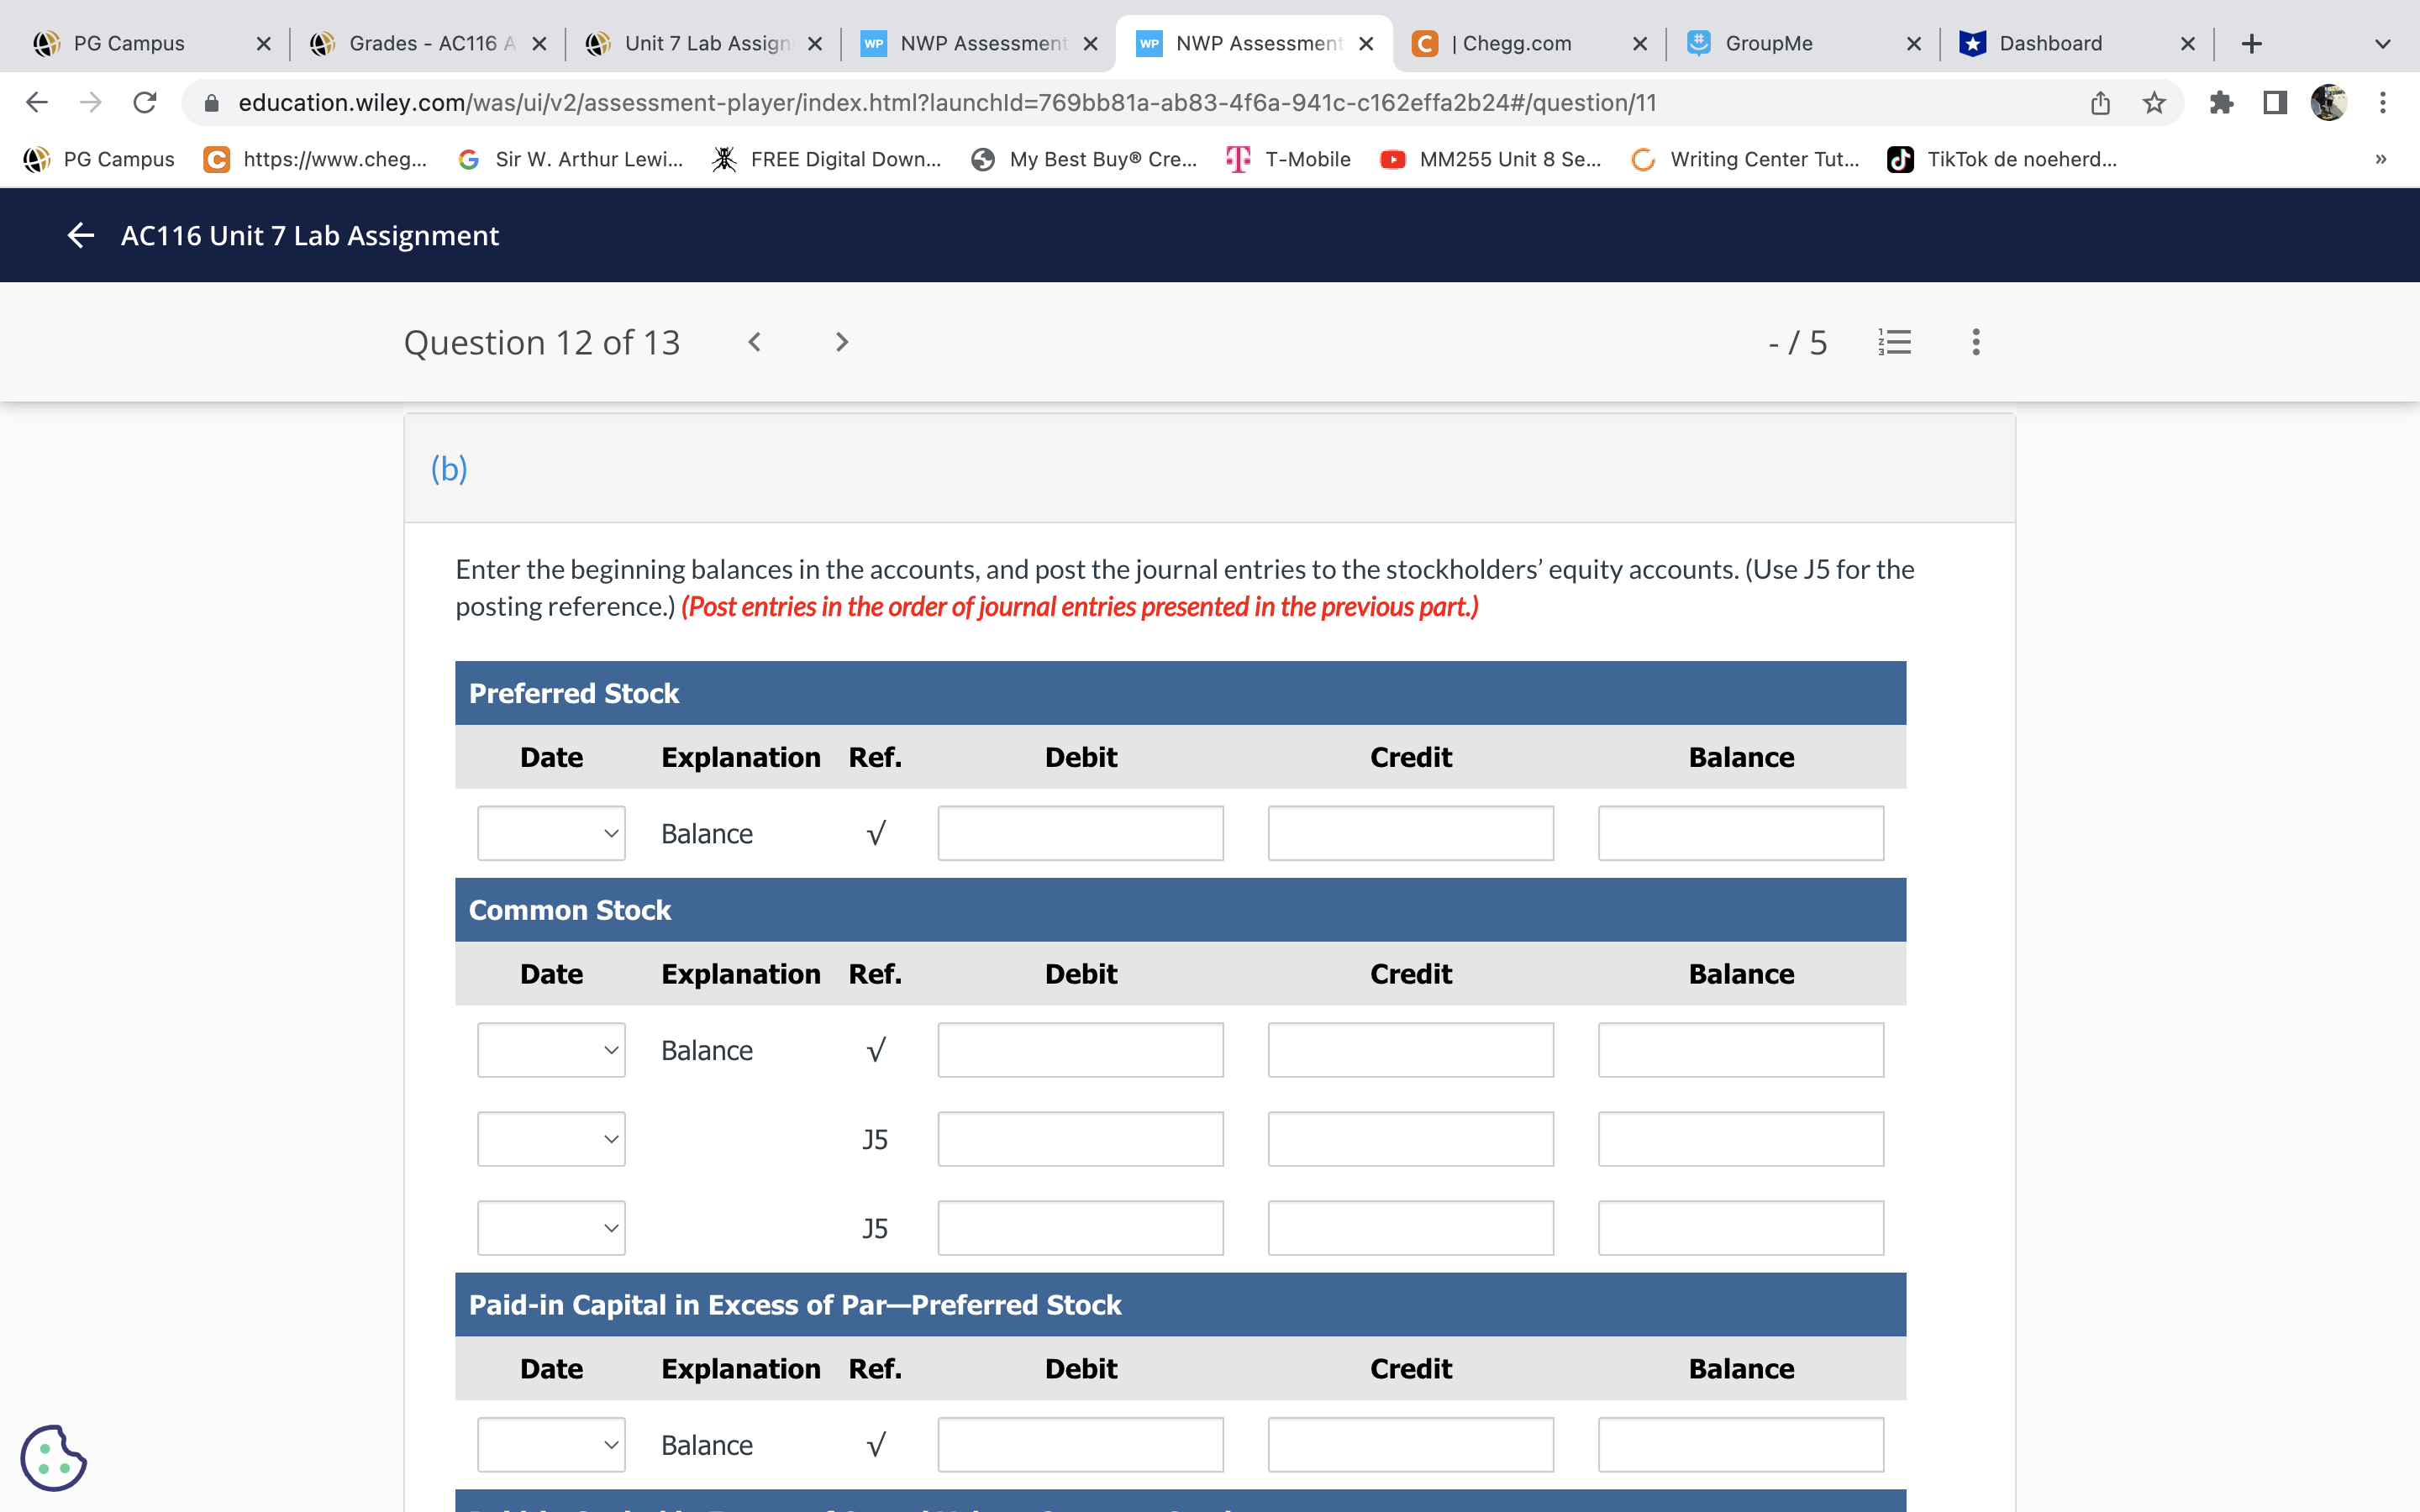Screen dimensions: 2420x1512
Task: Bookmark this page with the star icon
Action: click(2154, 103)
